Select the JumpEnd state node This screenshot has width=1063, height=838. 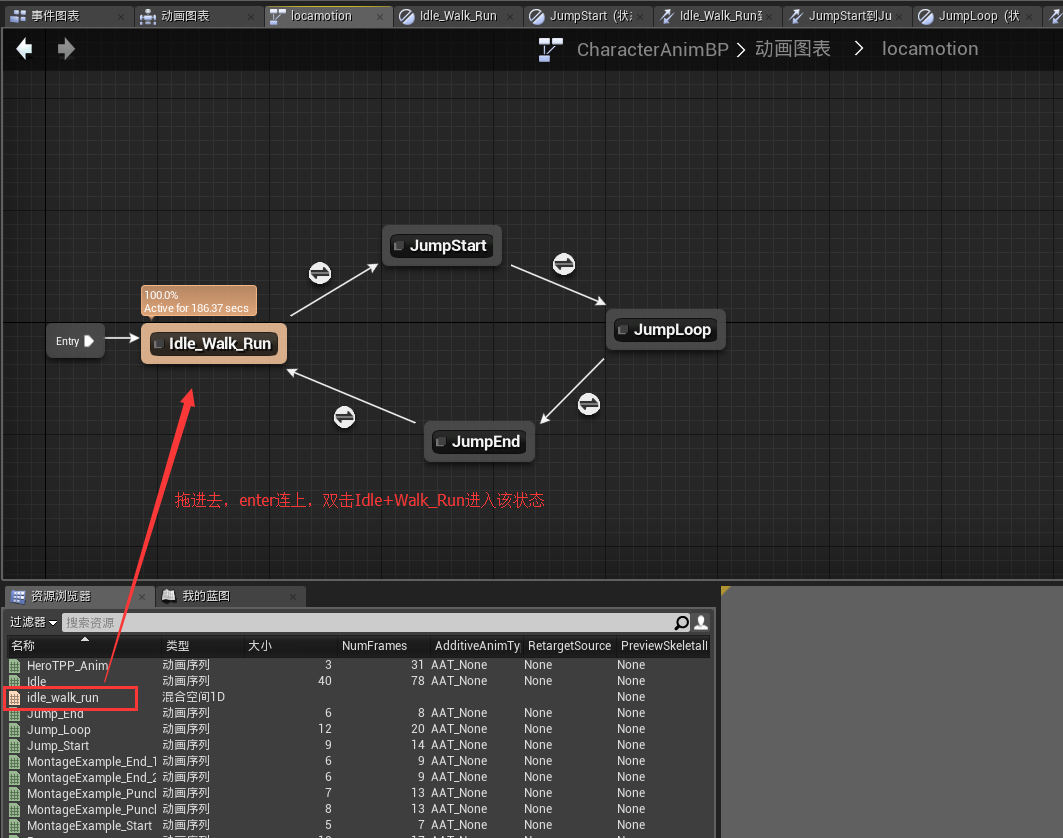coord(479,442)
